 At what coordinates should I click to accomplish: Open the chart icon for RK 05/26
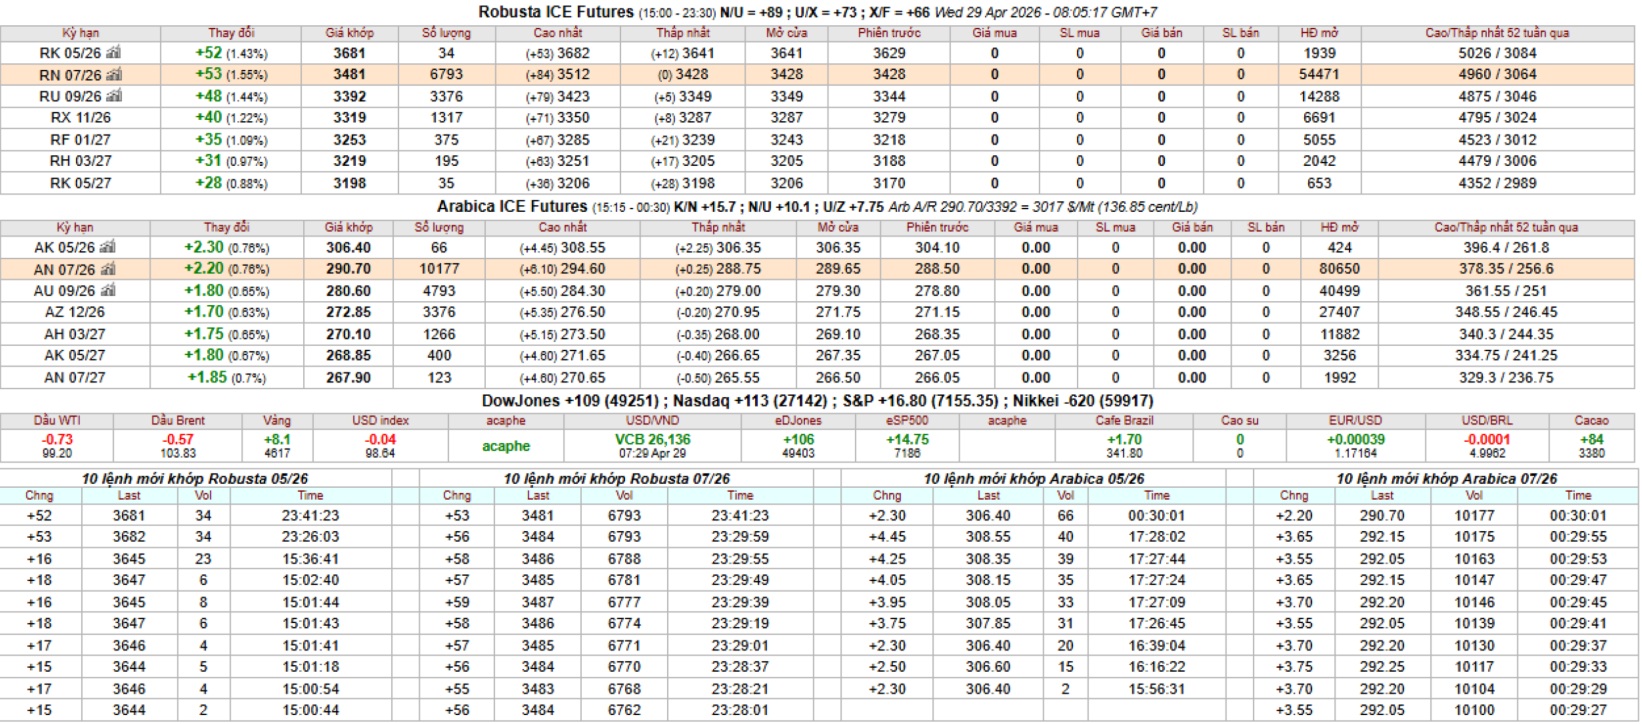pos(113,53)
